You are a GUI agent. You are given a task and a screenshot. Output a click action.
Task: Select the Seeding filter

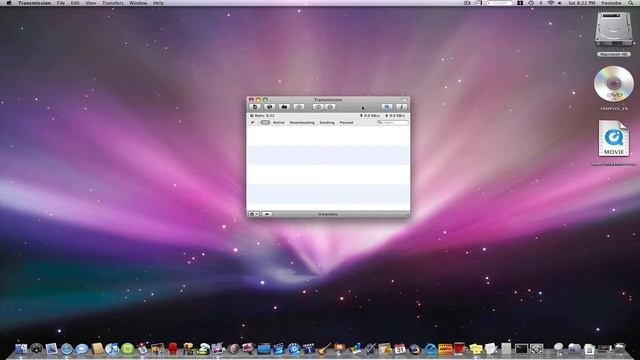(327, 122)
